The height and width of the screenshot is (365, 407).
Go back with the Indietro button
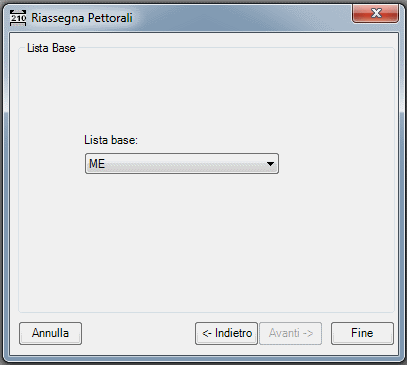[x=226, y=333]
